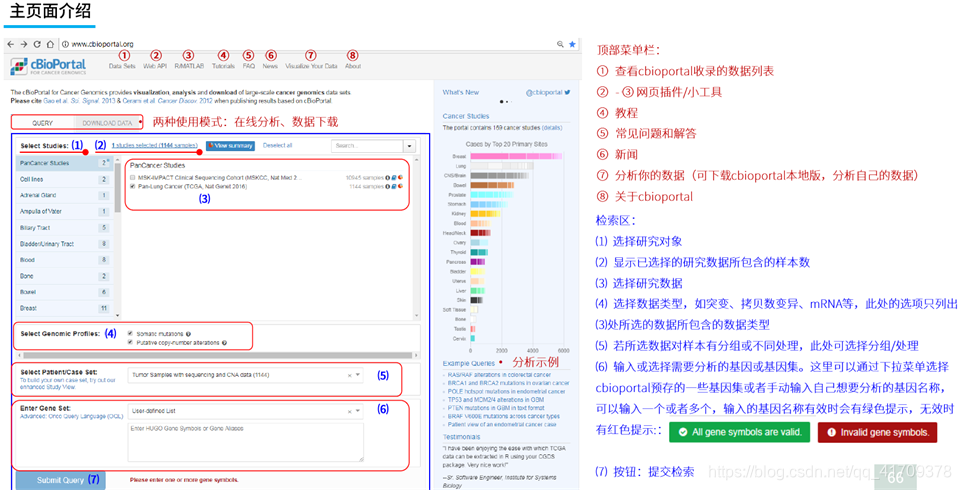Image resolution: width=961 pixels, height=490 pixels.
Task: Open Advanced: Onco Query Language (OQL) link
Action: [72, 416]
